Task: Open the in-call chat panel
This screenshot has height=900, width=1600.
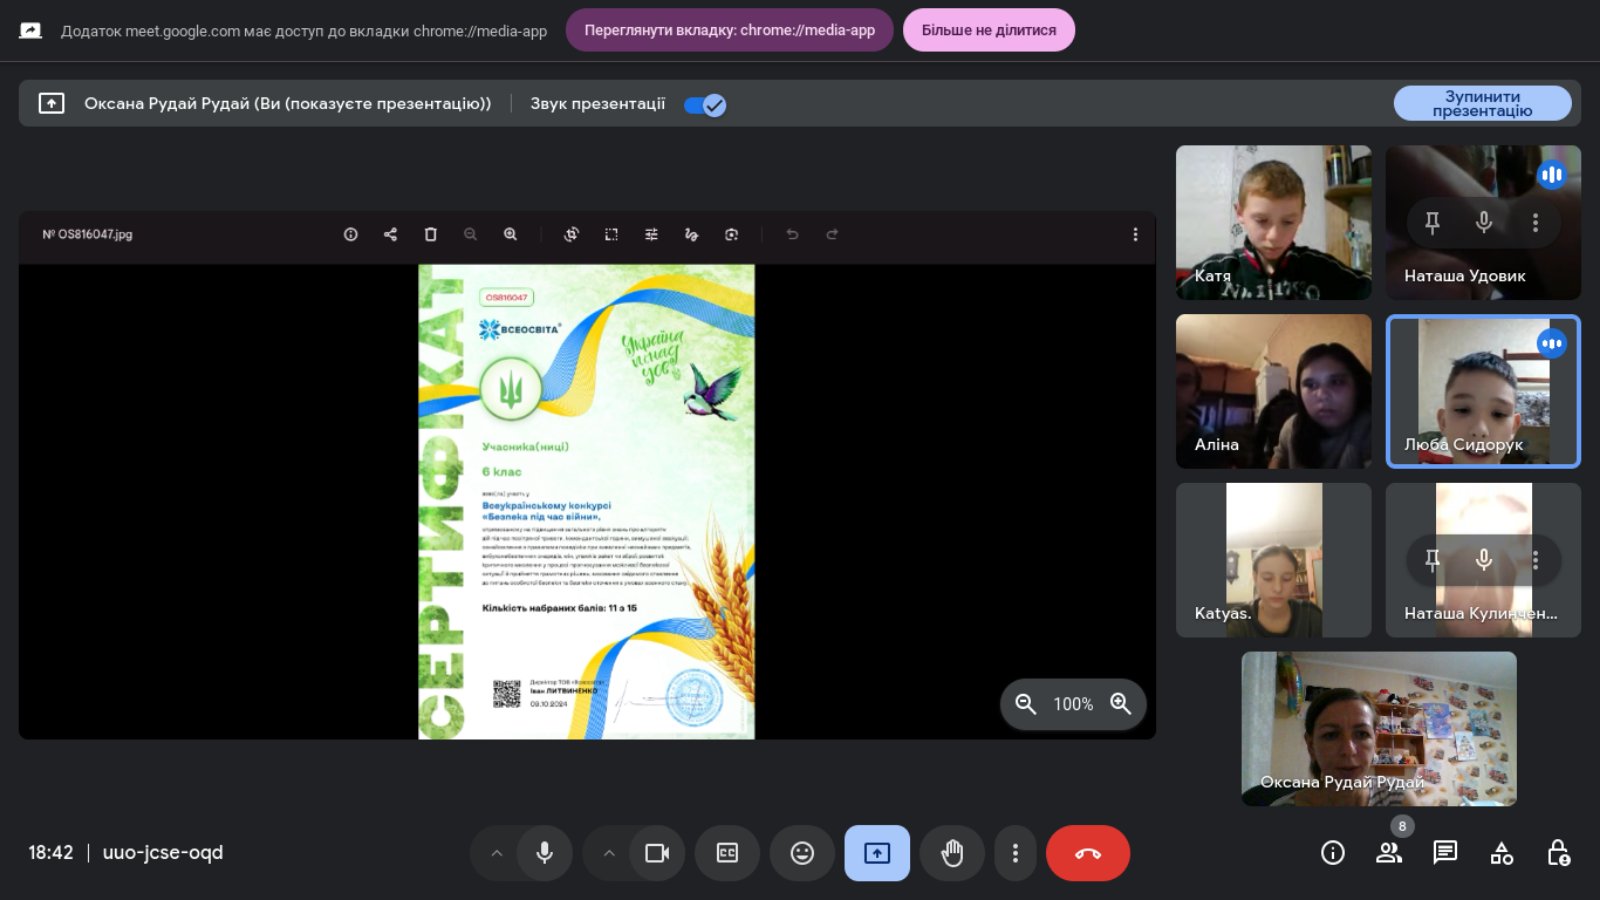Action: point(1445,853)
